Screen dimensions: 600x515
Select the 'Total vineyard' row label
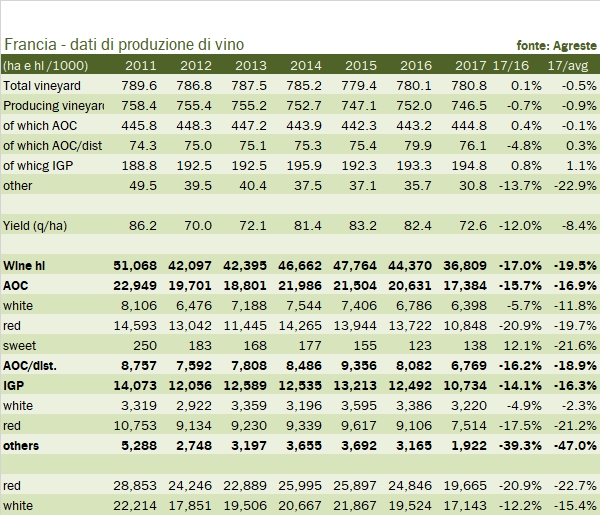coord(43,86)
